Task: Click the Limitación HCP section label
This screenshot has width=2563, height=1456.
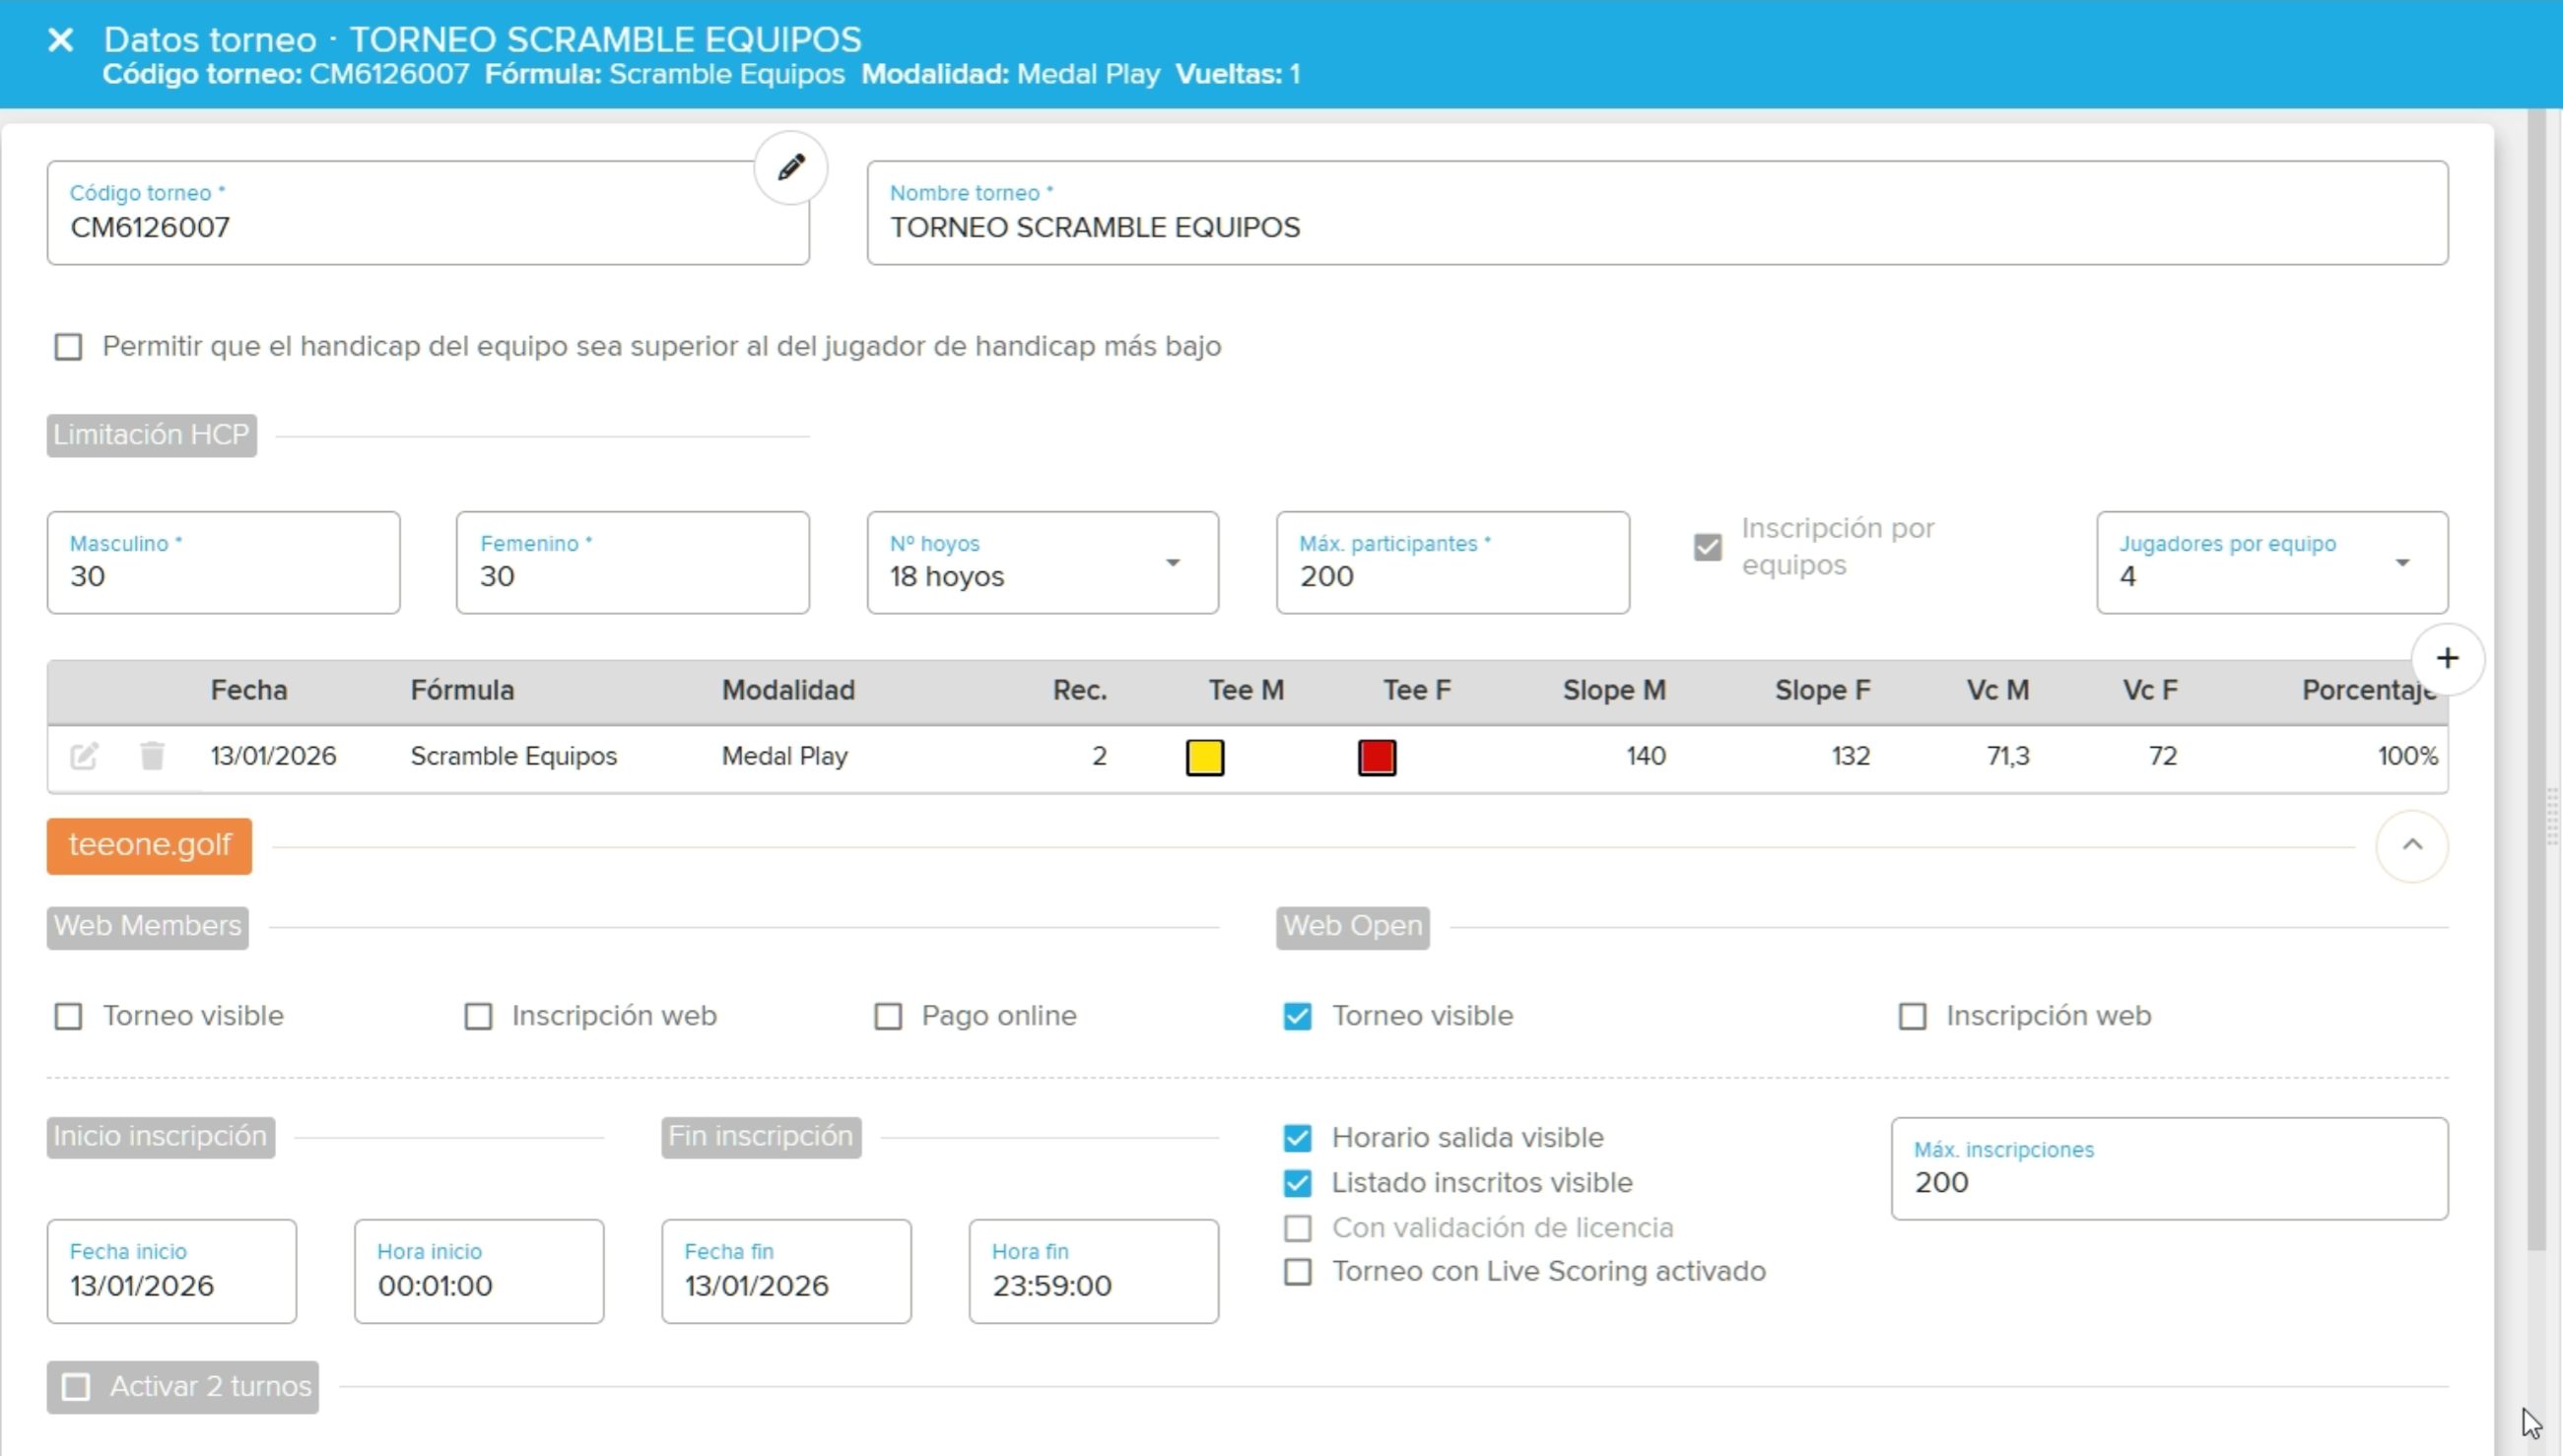Action: tap(151, 435)
